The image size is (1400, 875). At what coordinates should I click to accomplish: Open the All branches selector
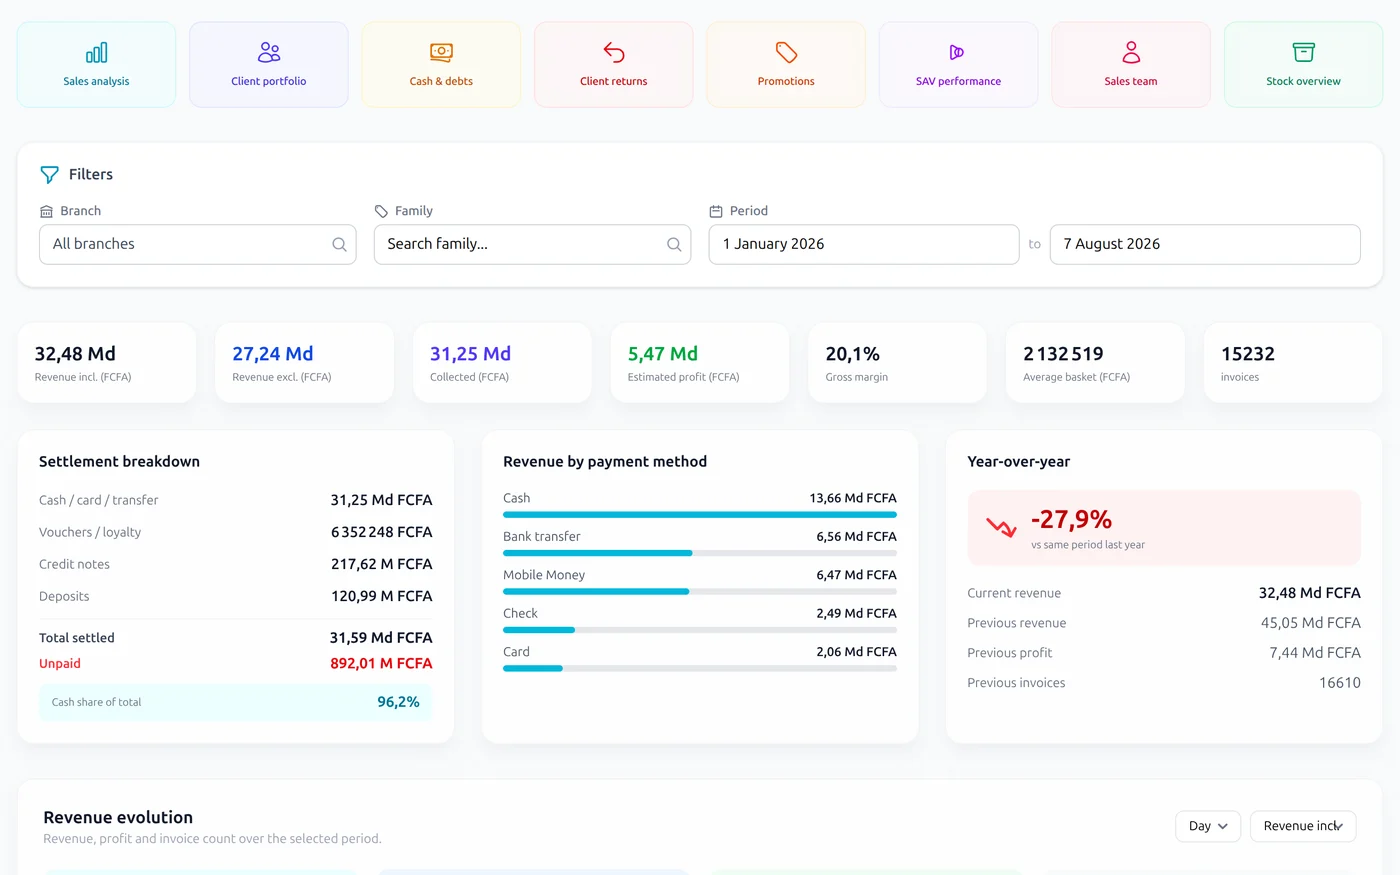pos(198,244)
